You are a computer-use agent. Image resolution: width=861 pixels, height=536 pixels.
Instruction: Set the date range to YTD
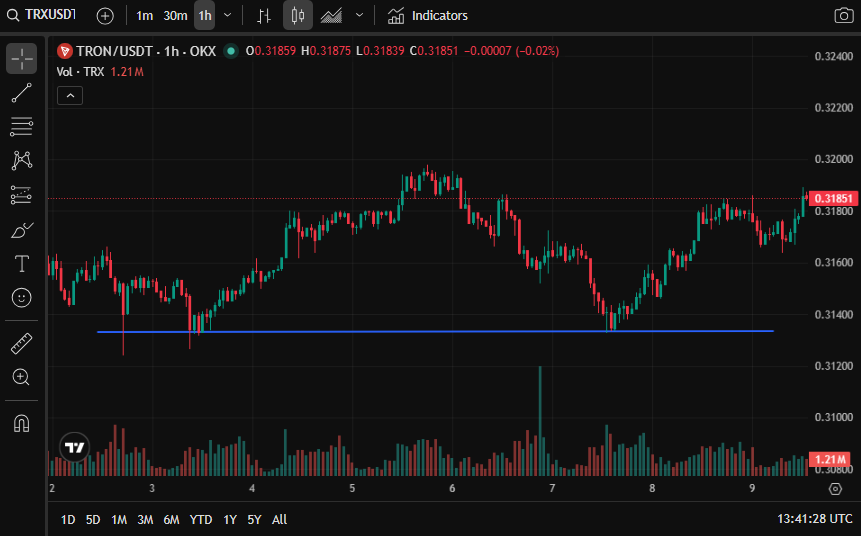click(201, 520)
